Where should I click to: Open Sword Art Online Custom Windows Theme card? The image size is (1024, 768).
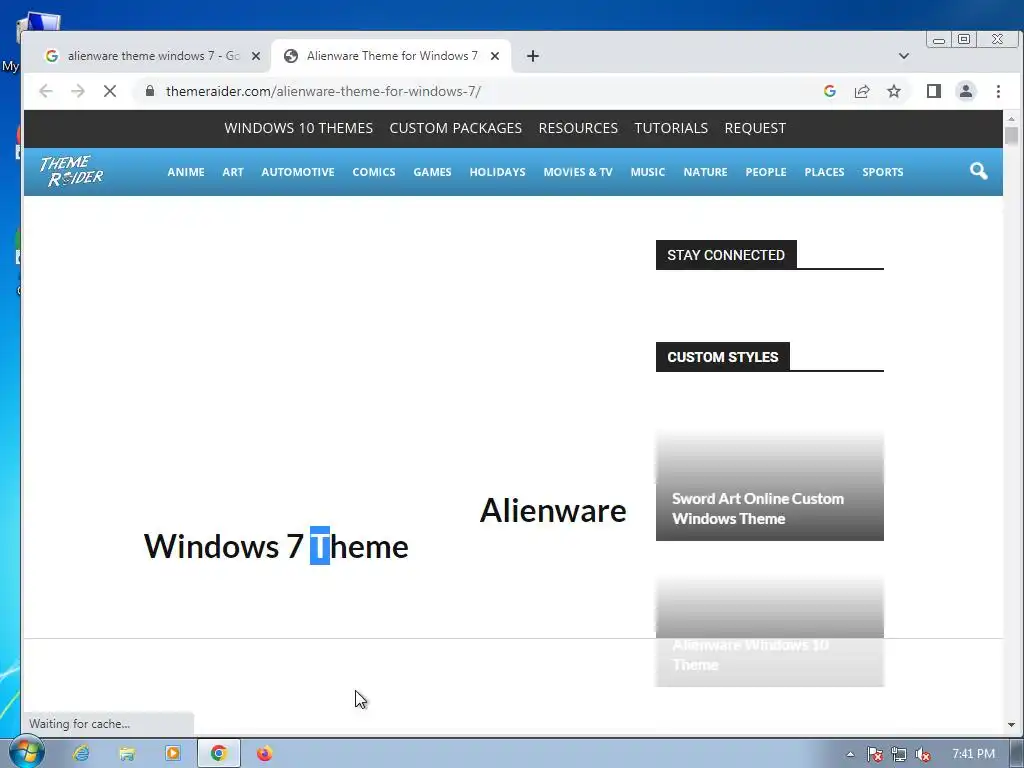(x=769, y=487)
